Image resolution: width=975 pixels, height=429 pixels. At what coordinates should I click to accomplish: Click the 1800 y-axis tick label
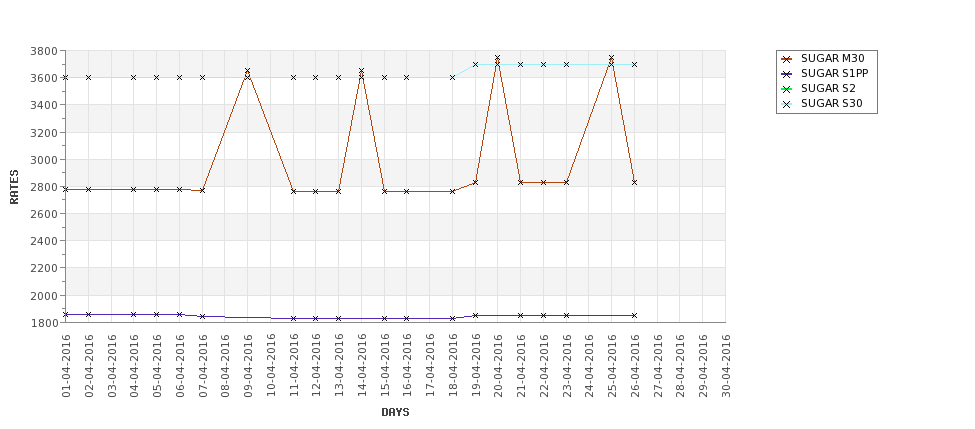tap(44, 323)
